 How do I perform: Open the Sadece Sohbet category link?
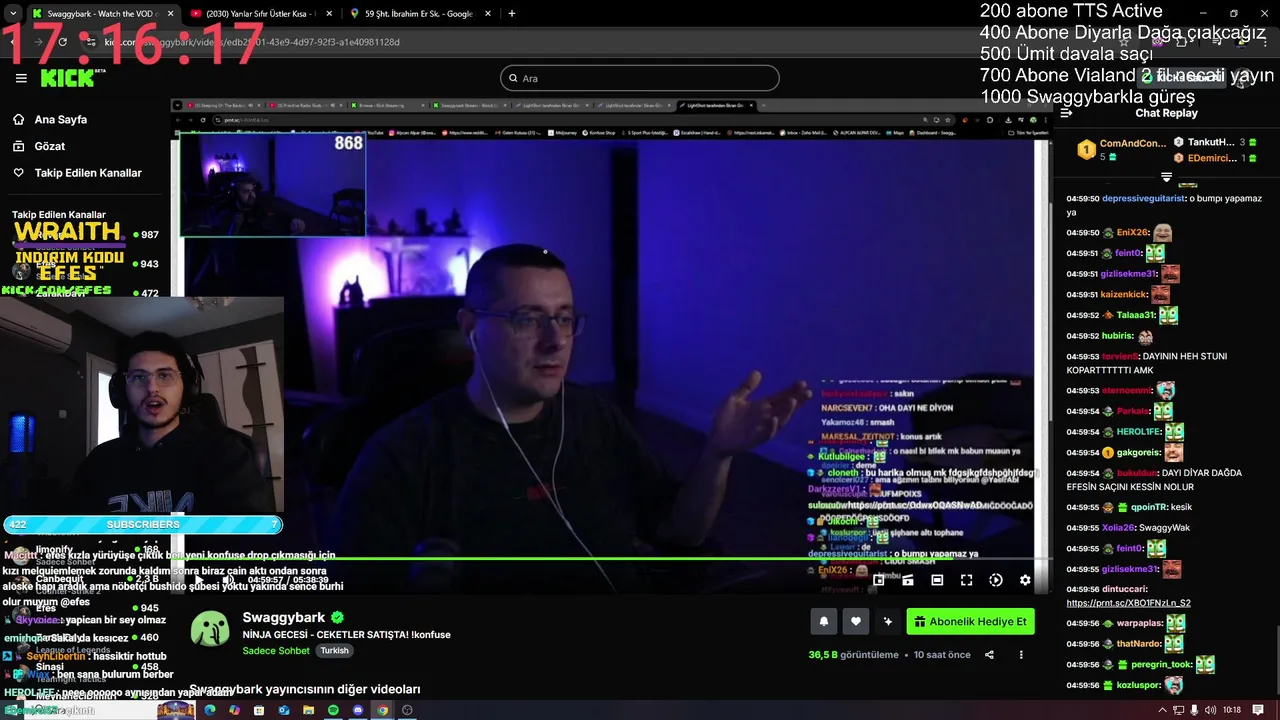pos(276,651)
